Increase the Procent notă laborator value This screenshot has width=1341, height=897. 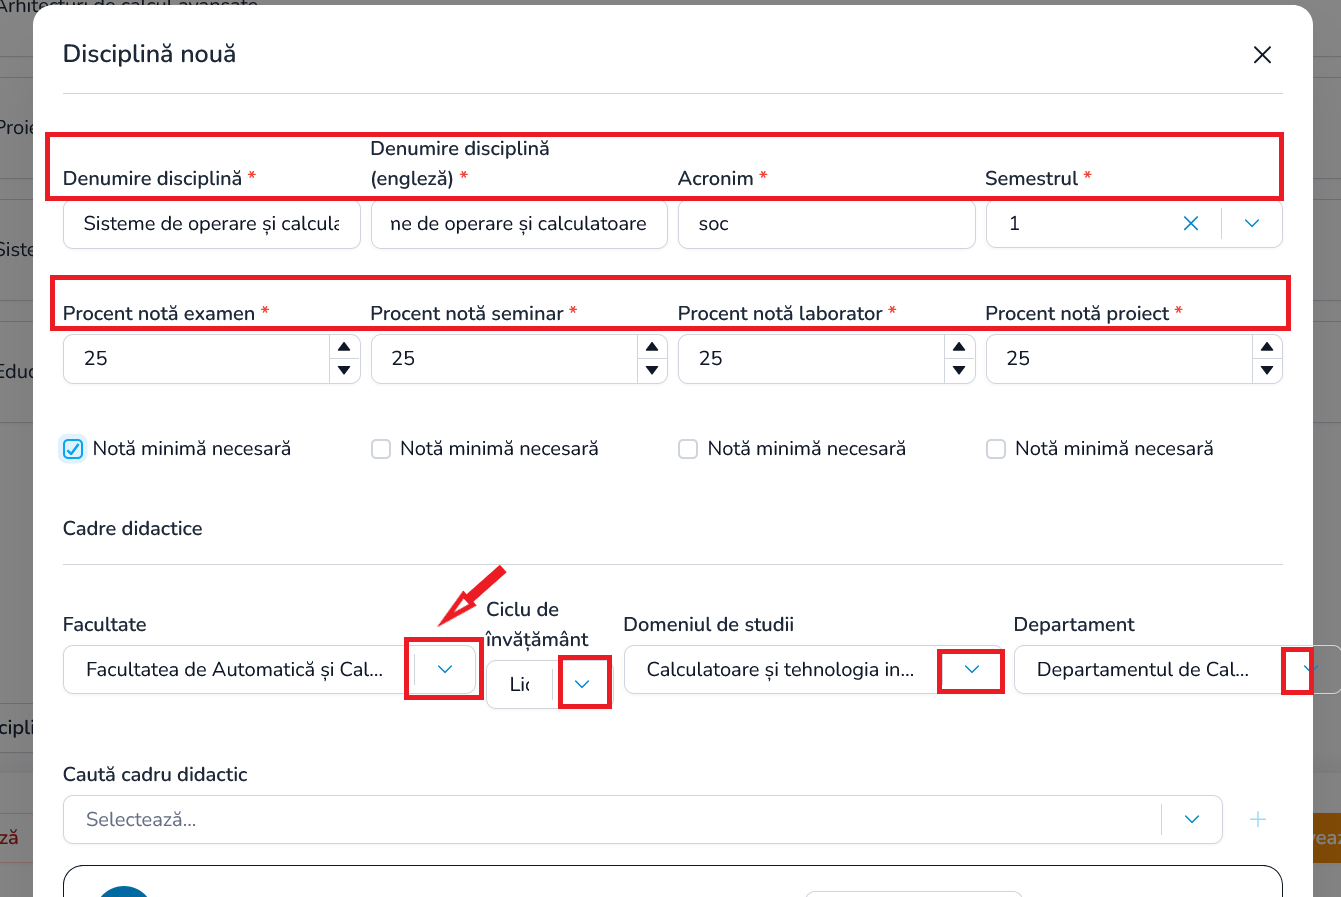tap(959, 347)
